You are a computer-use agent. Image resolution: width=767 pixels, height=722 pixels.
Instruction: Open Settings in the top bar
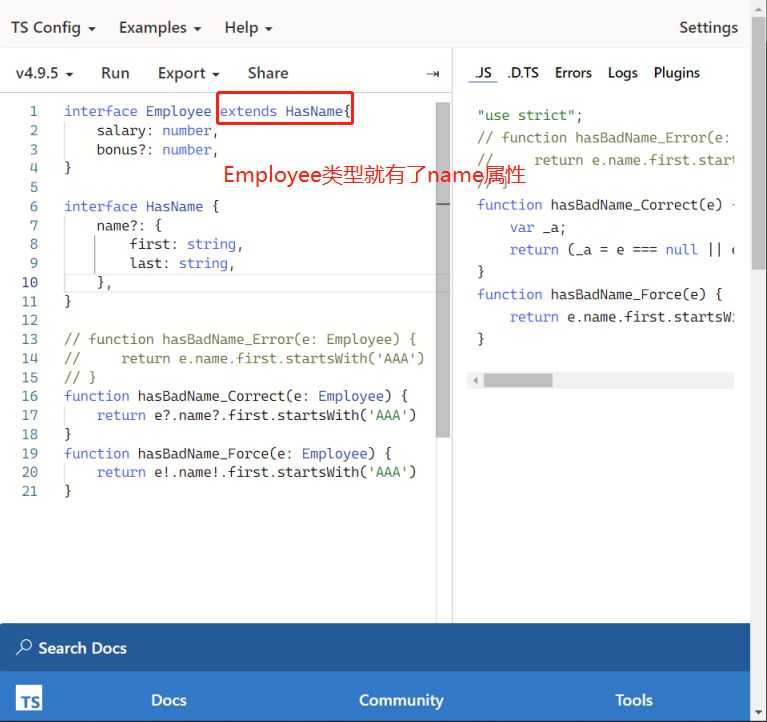(708, 28)
